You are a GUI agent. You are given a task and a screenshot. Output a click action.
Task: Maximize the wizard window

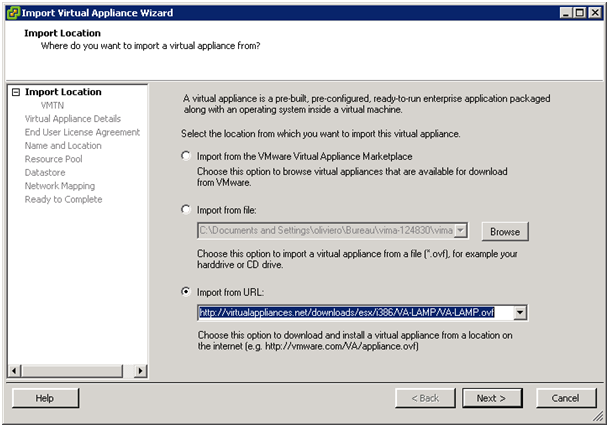(579, 13)
